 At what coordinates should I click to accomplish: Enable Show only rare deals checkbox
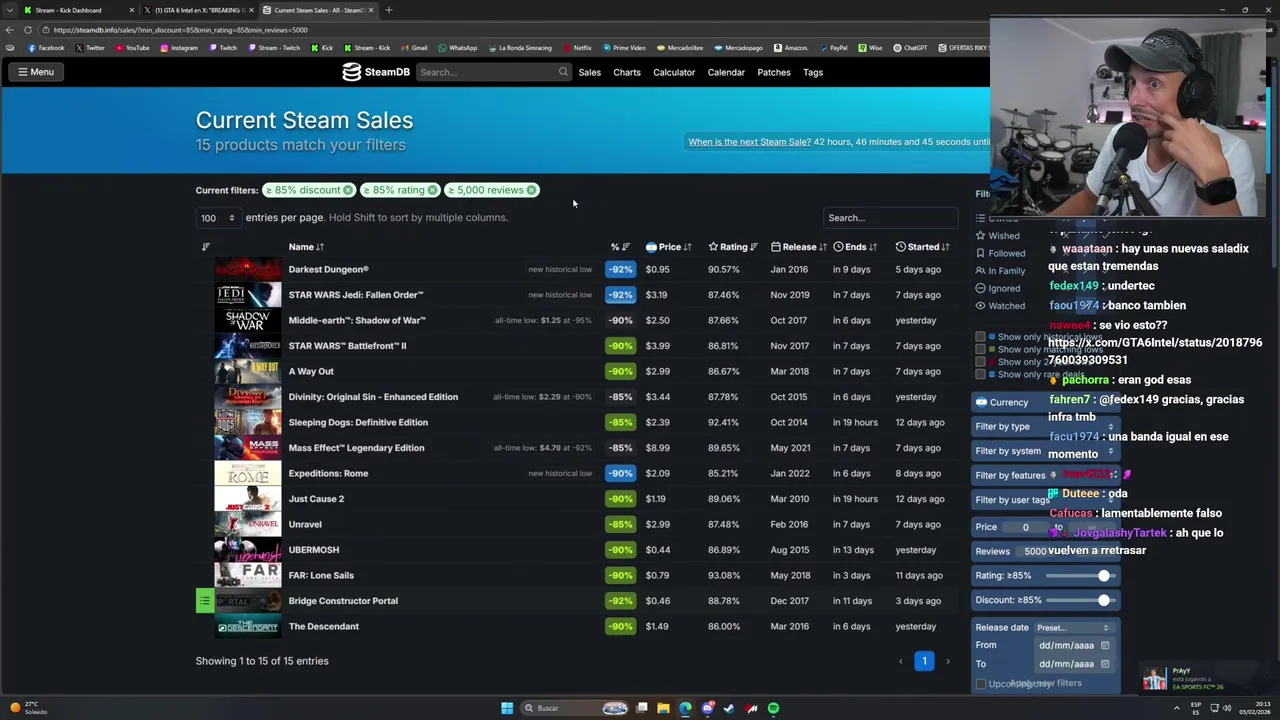tap(980, 375)
